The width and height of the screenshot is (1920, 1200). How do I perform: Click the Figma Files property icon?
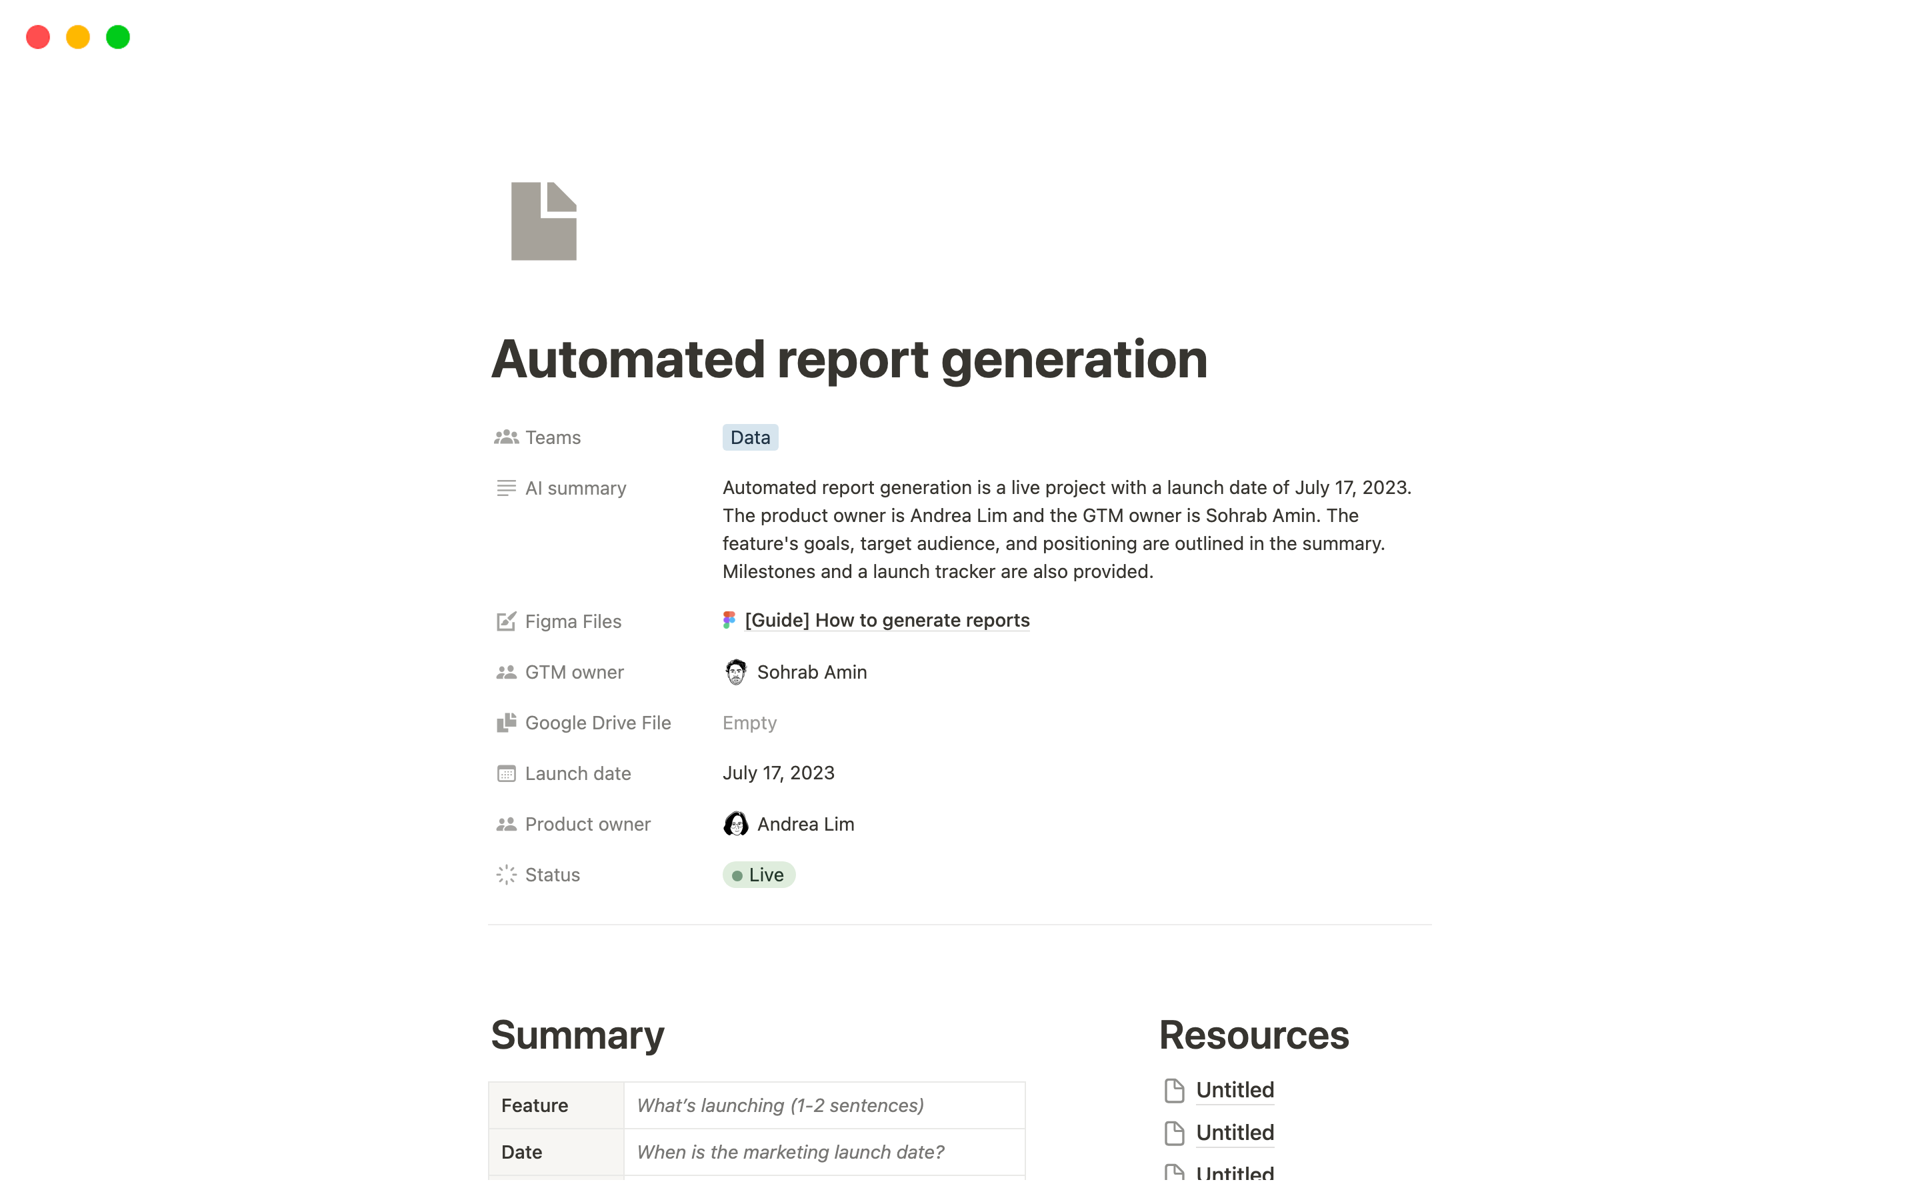(506, 621)
